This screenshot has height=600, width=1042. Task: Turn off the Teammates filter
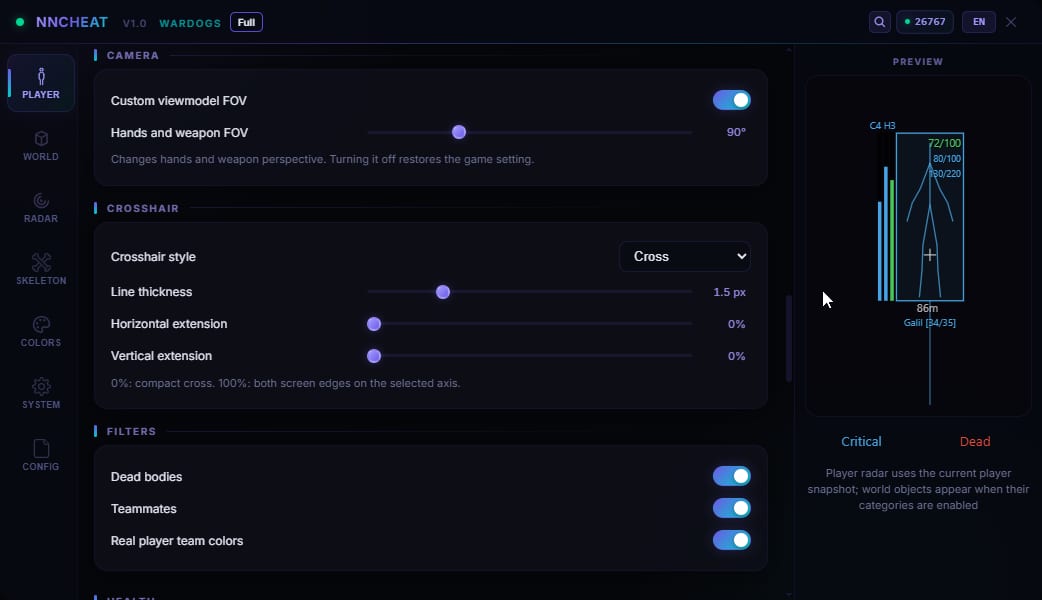point(732,508)
